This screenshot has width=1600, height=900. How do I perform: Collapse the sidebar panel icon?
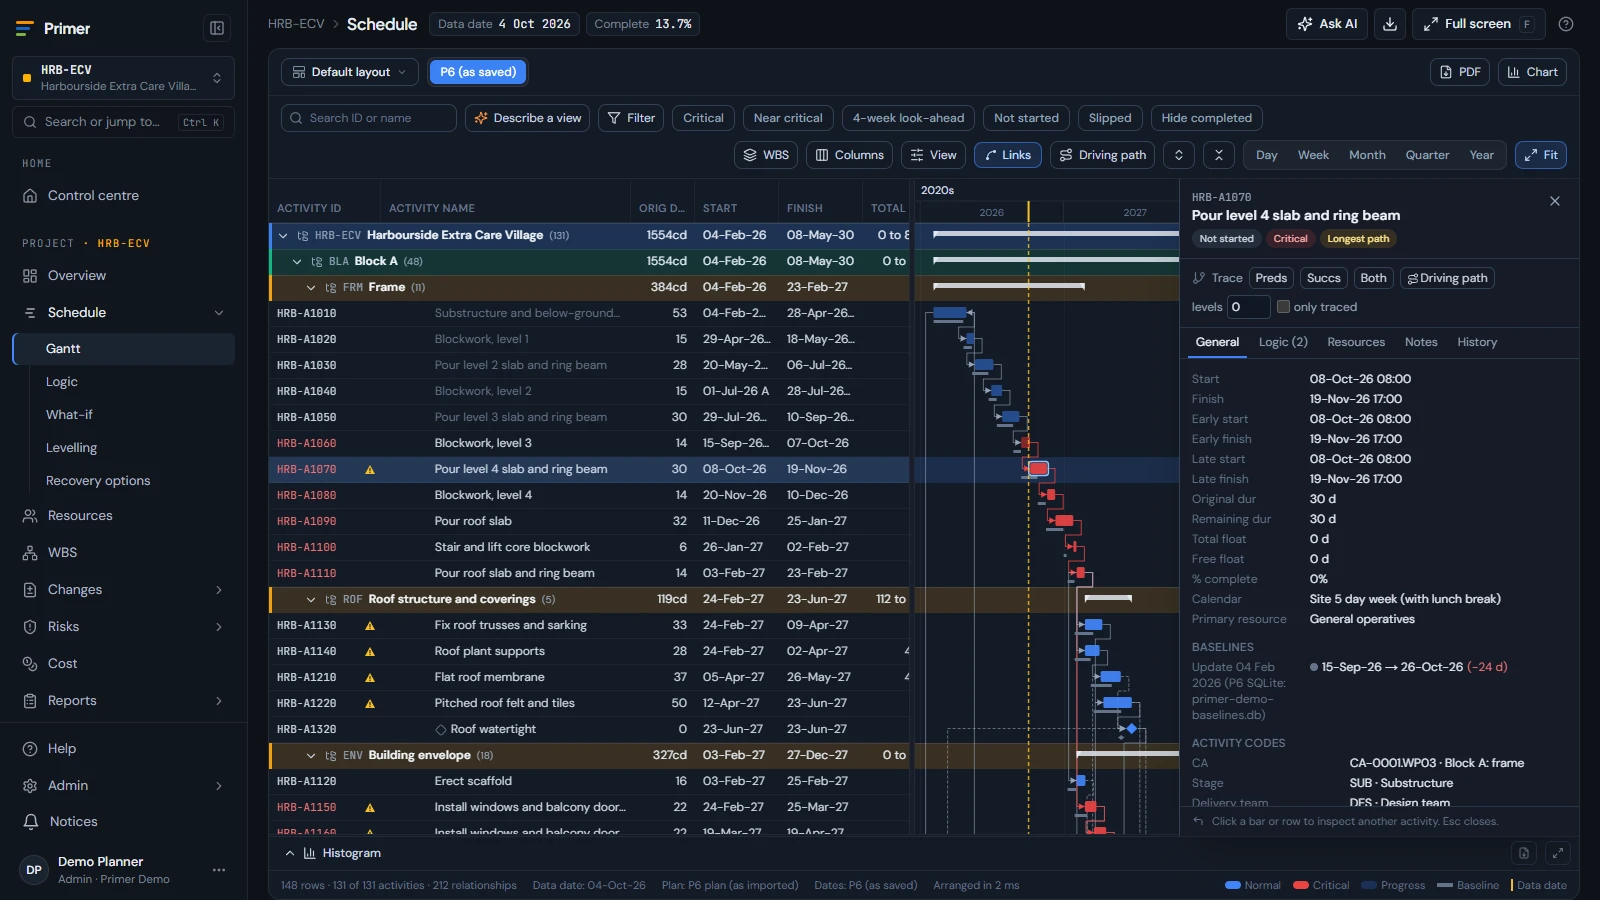point(216,29)
